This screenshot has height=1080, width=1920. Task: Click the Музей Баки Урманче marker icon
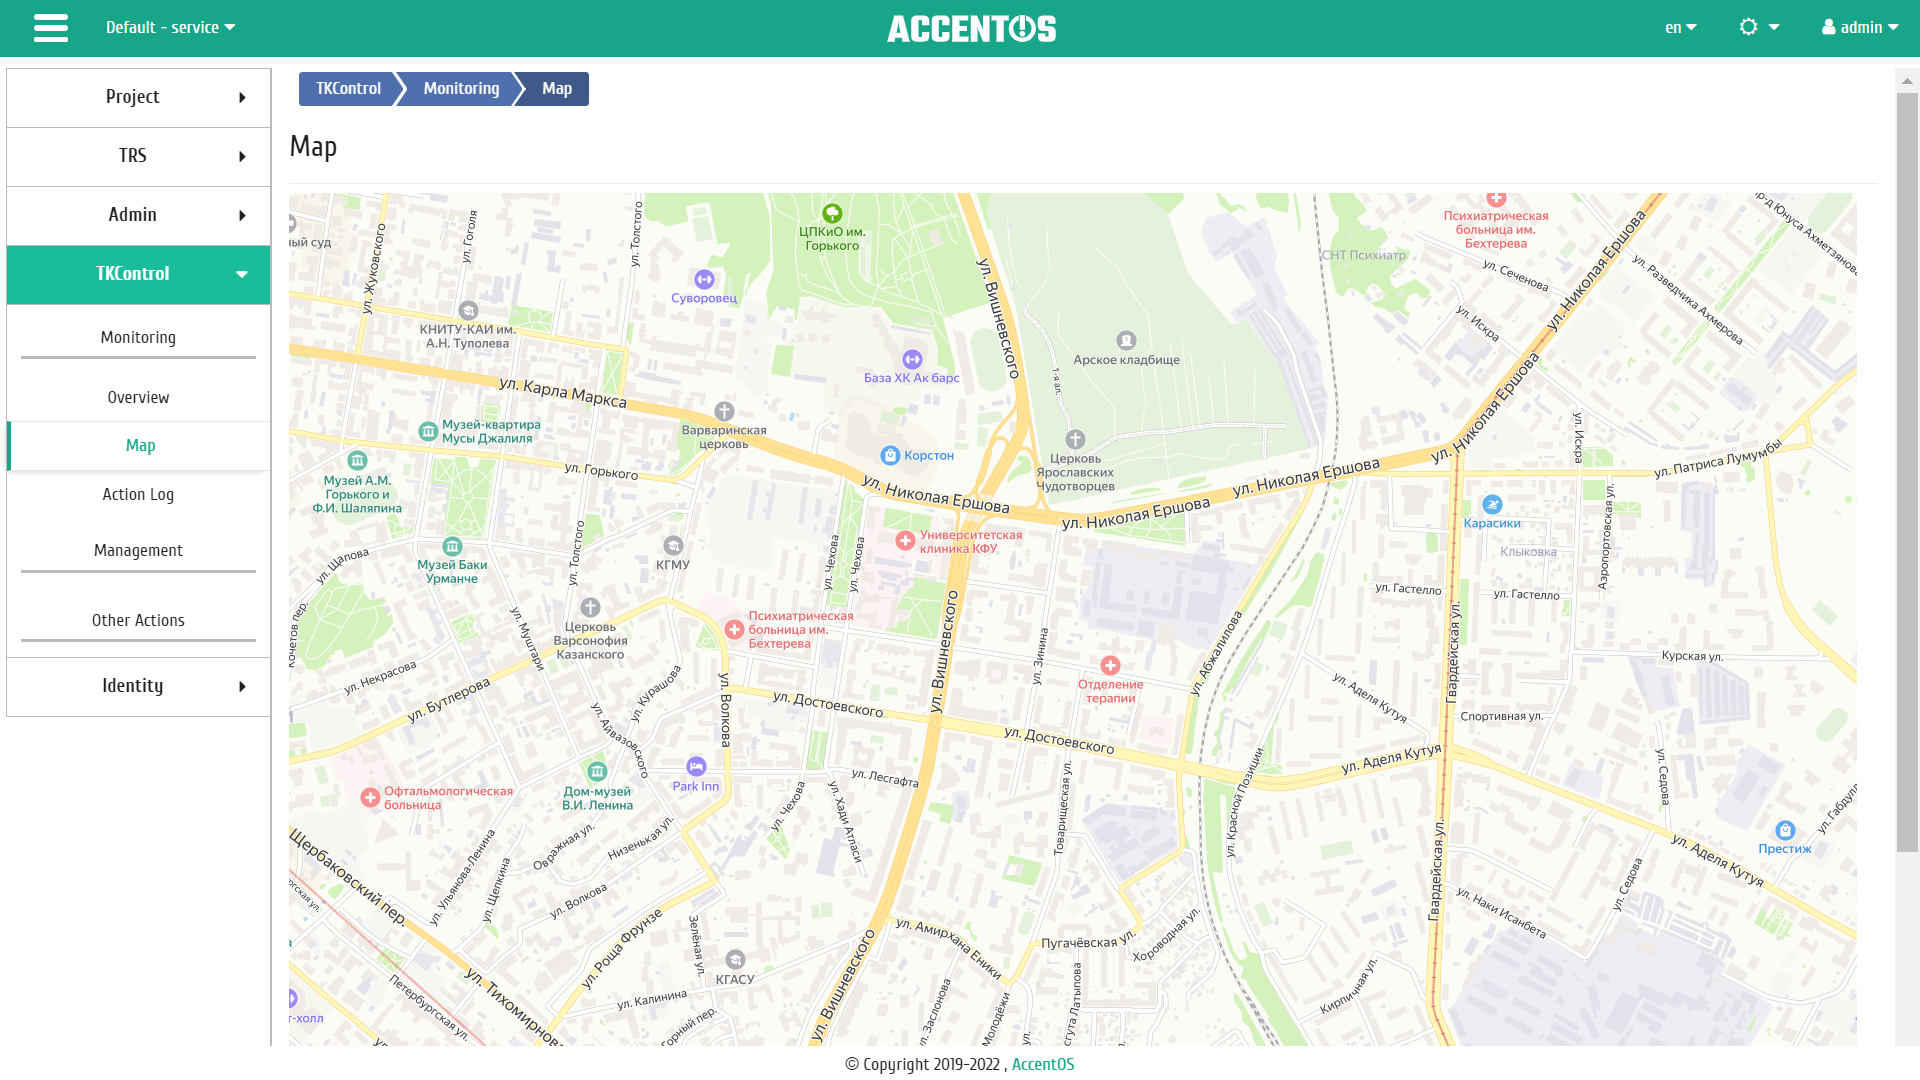click(452, 546)
